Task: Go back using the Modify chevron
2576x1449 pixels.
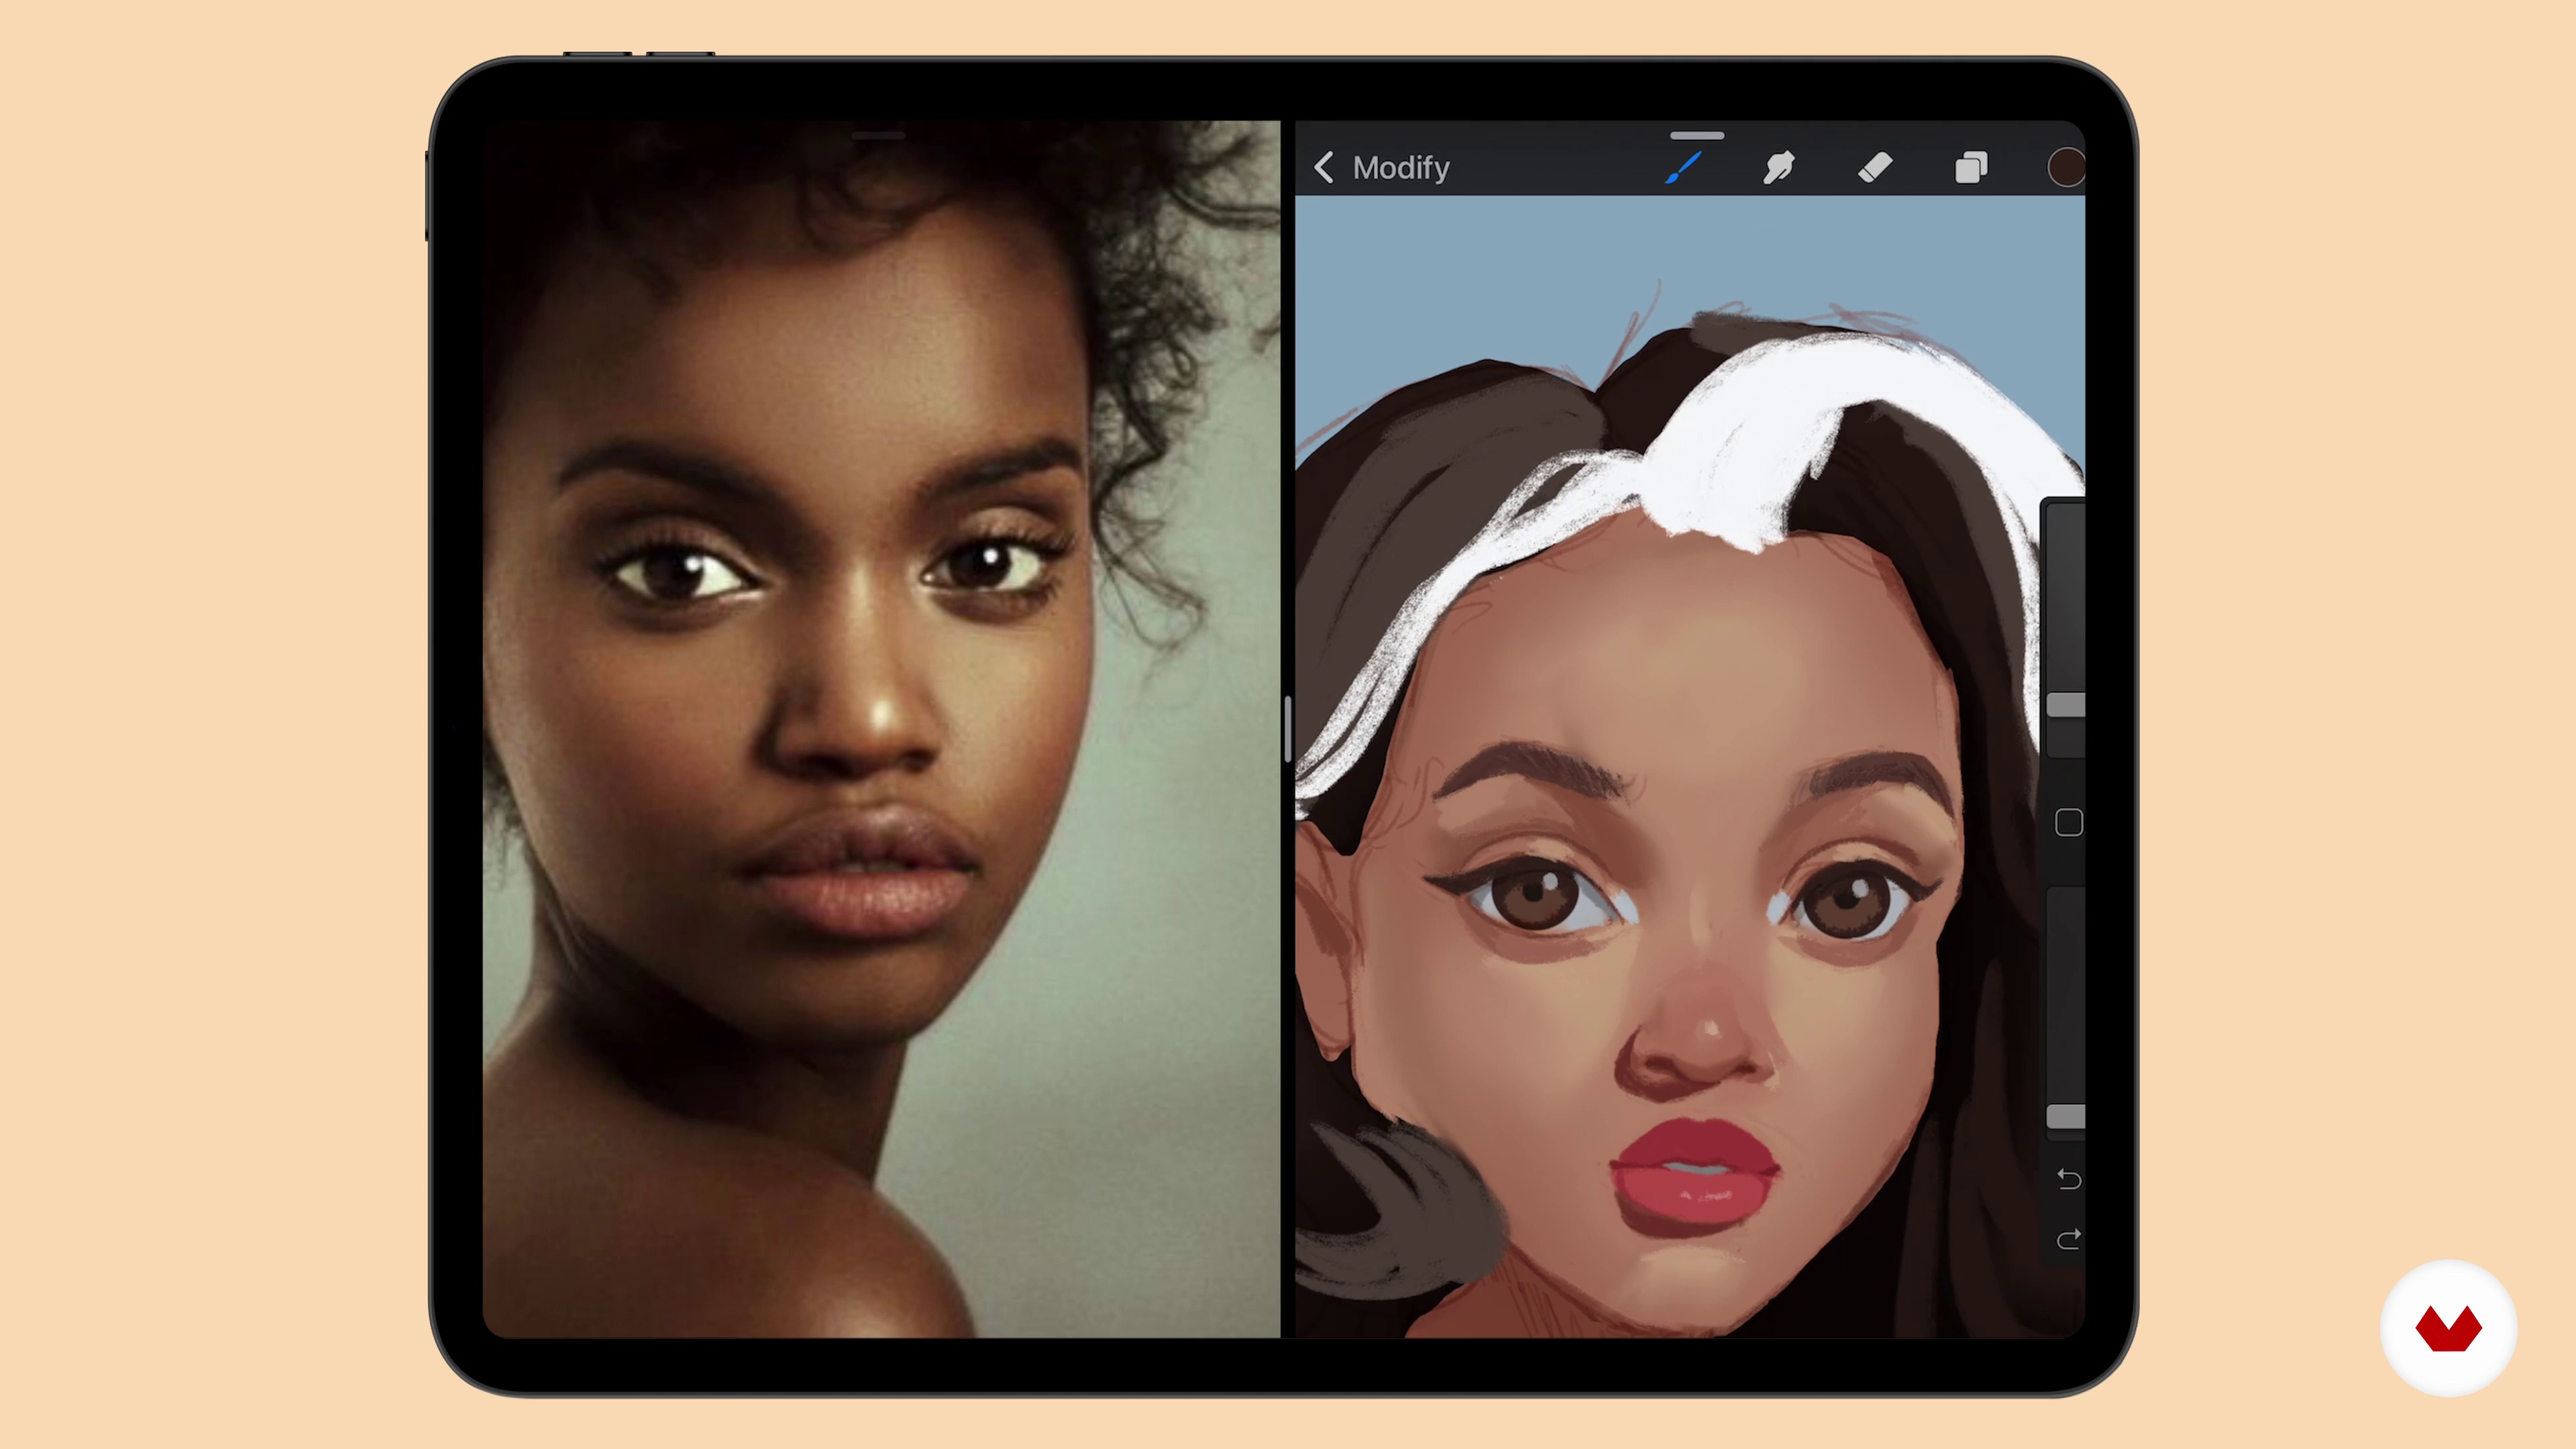Action: (x=1324, y=167)
